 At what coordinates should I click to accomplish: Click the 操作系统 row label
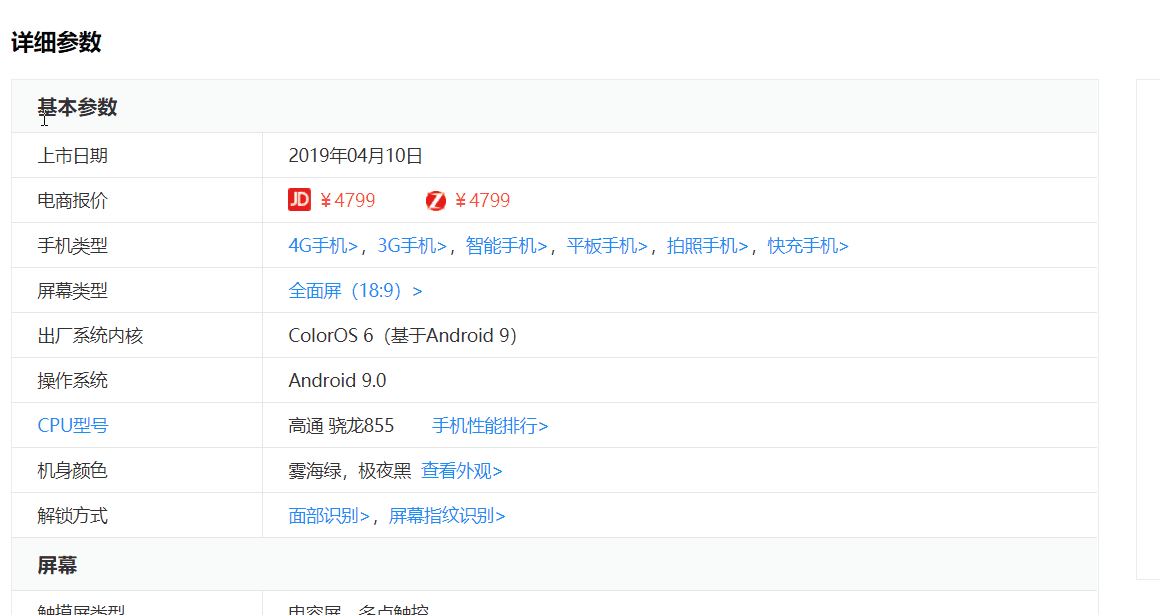tap(72, 380)
